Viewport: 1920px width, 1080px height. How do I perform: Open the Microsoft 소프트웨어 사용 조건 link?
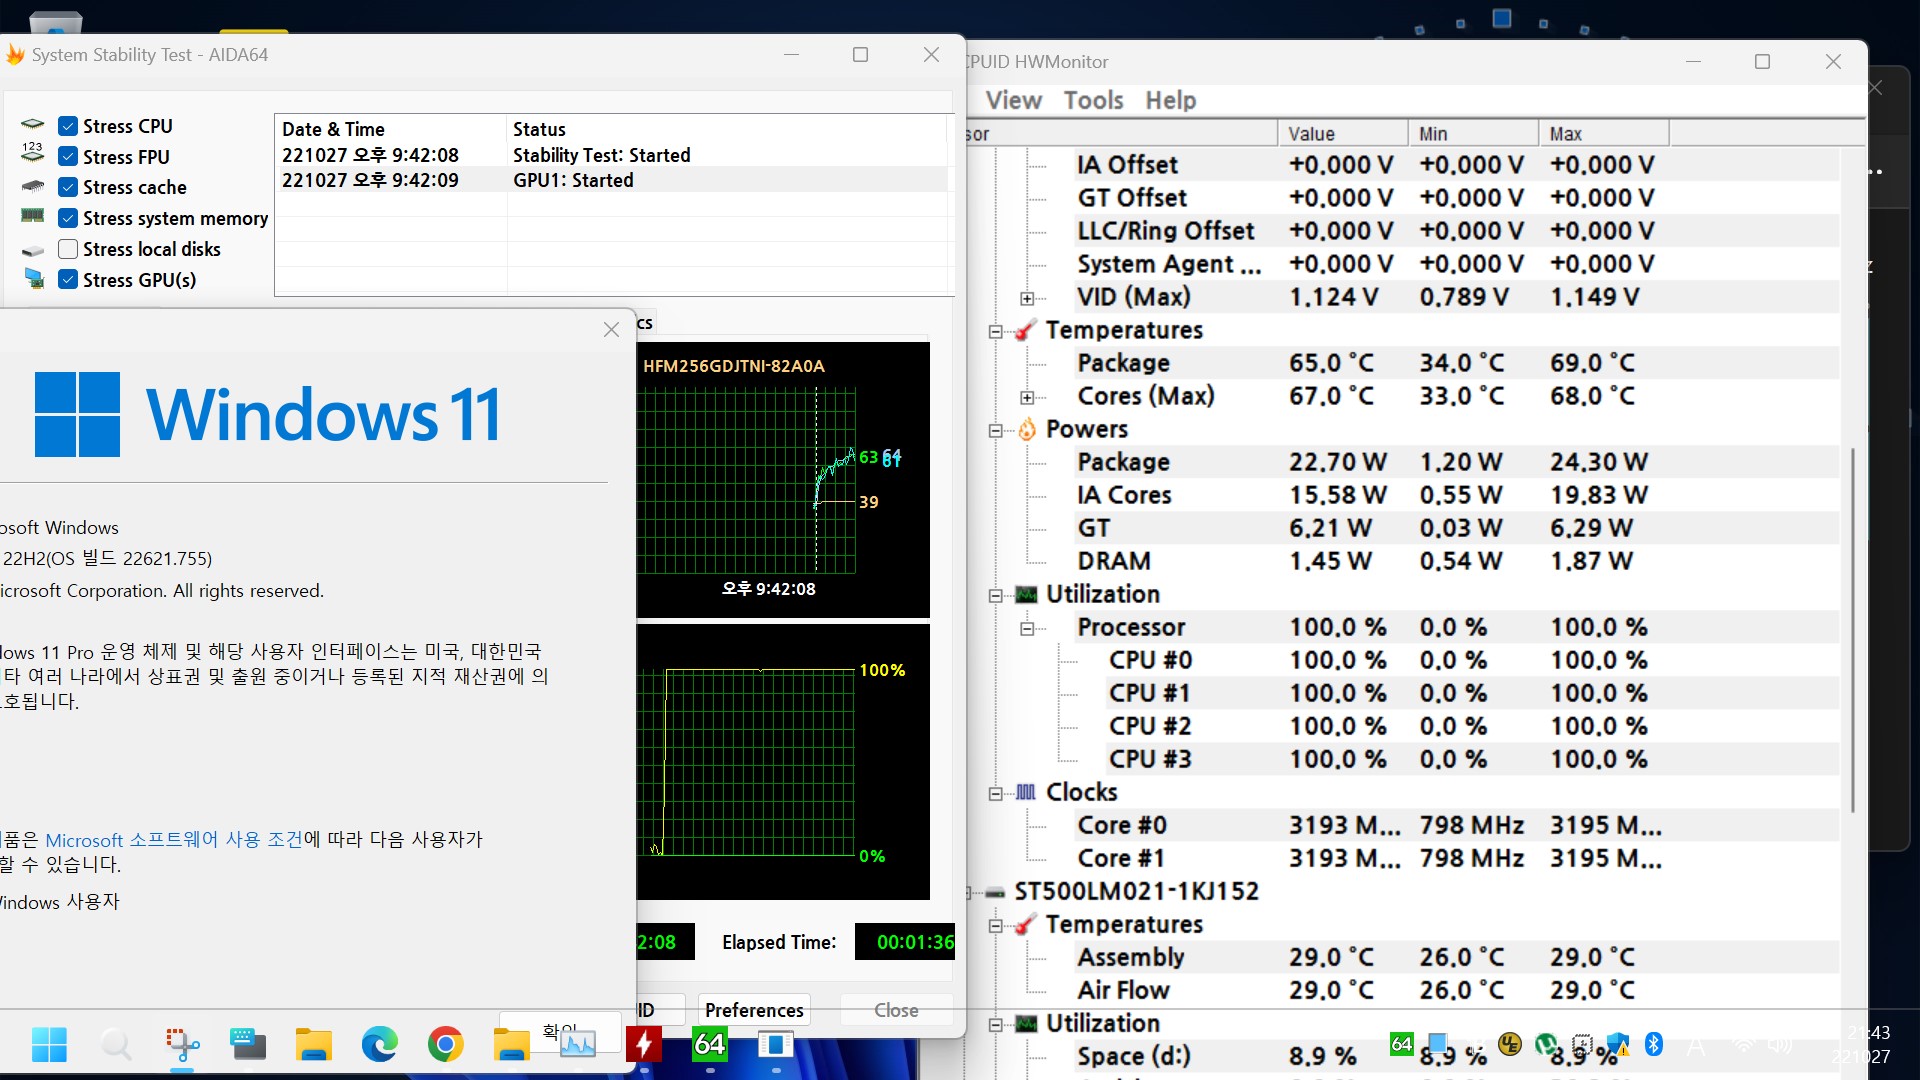click(174, 839)
